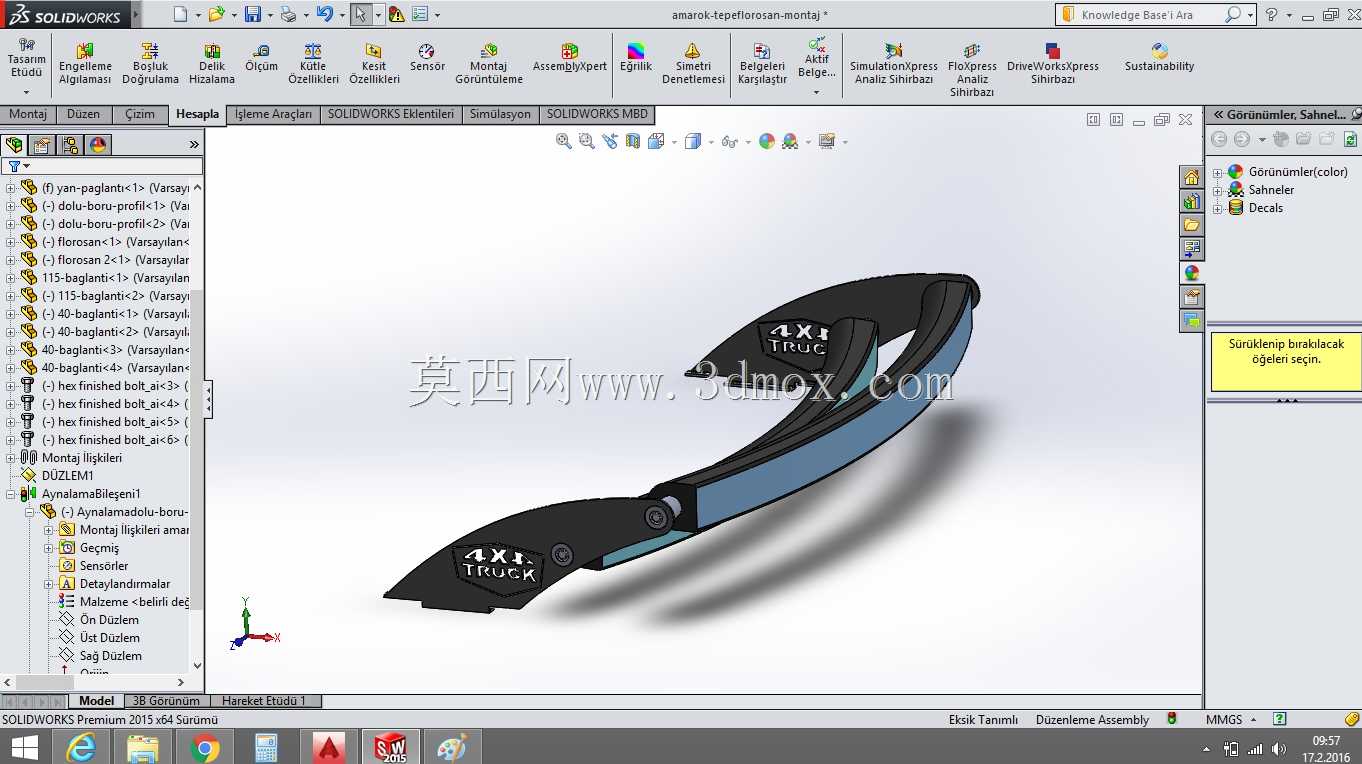Screen dimensions: 1362x764
Task: Rebuild the model with the traffic light icon
Action: pos(397,15)
